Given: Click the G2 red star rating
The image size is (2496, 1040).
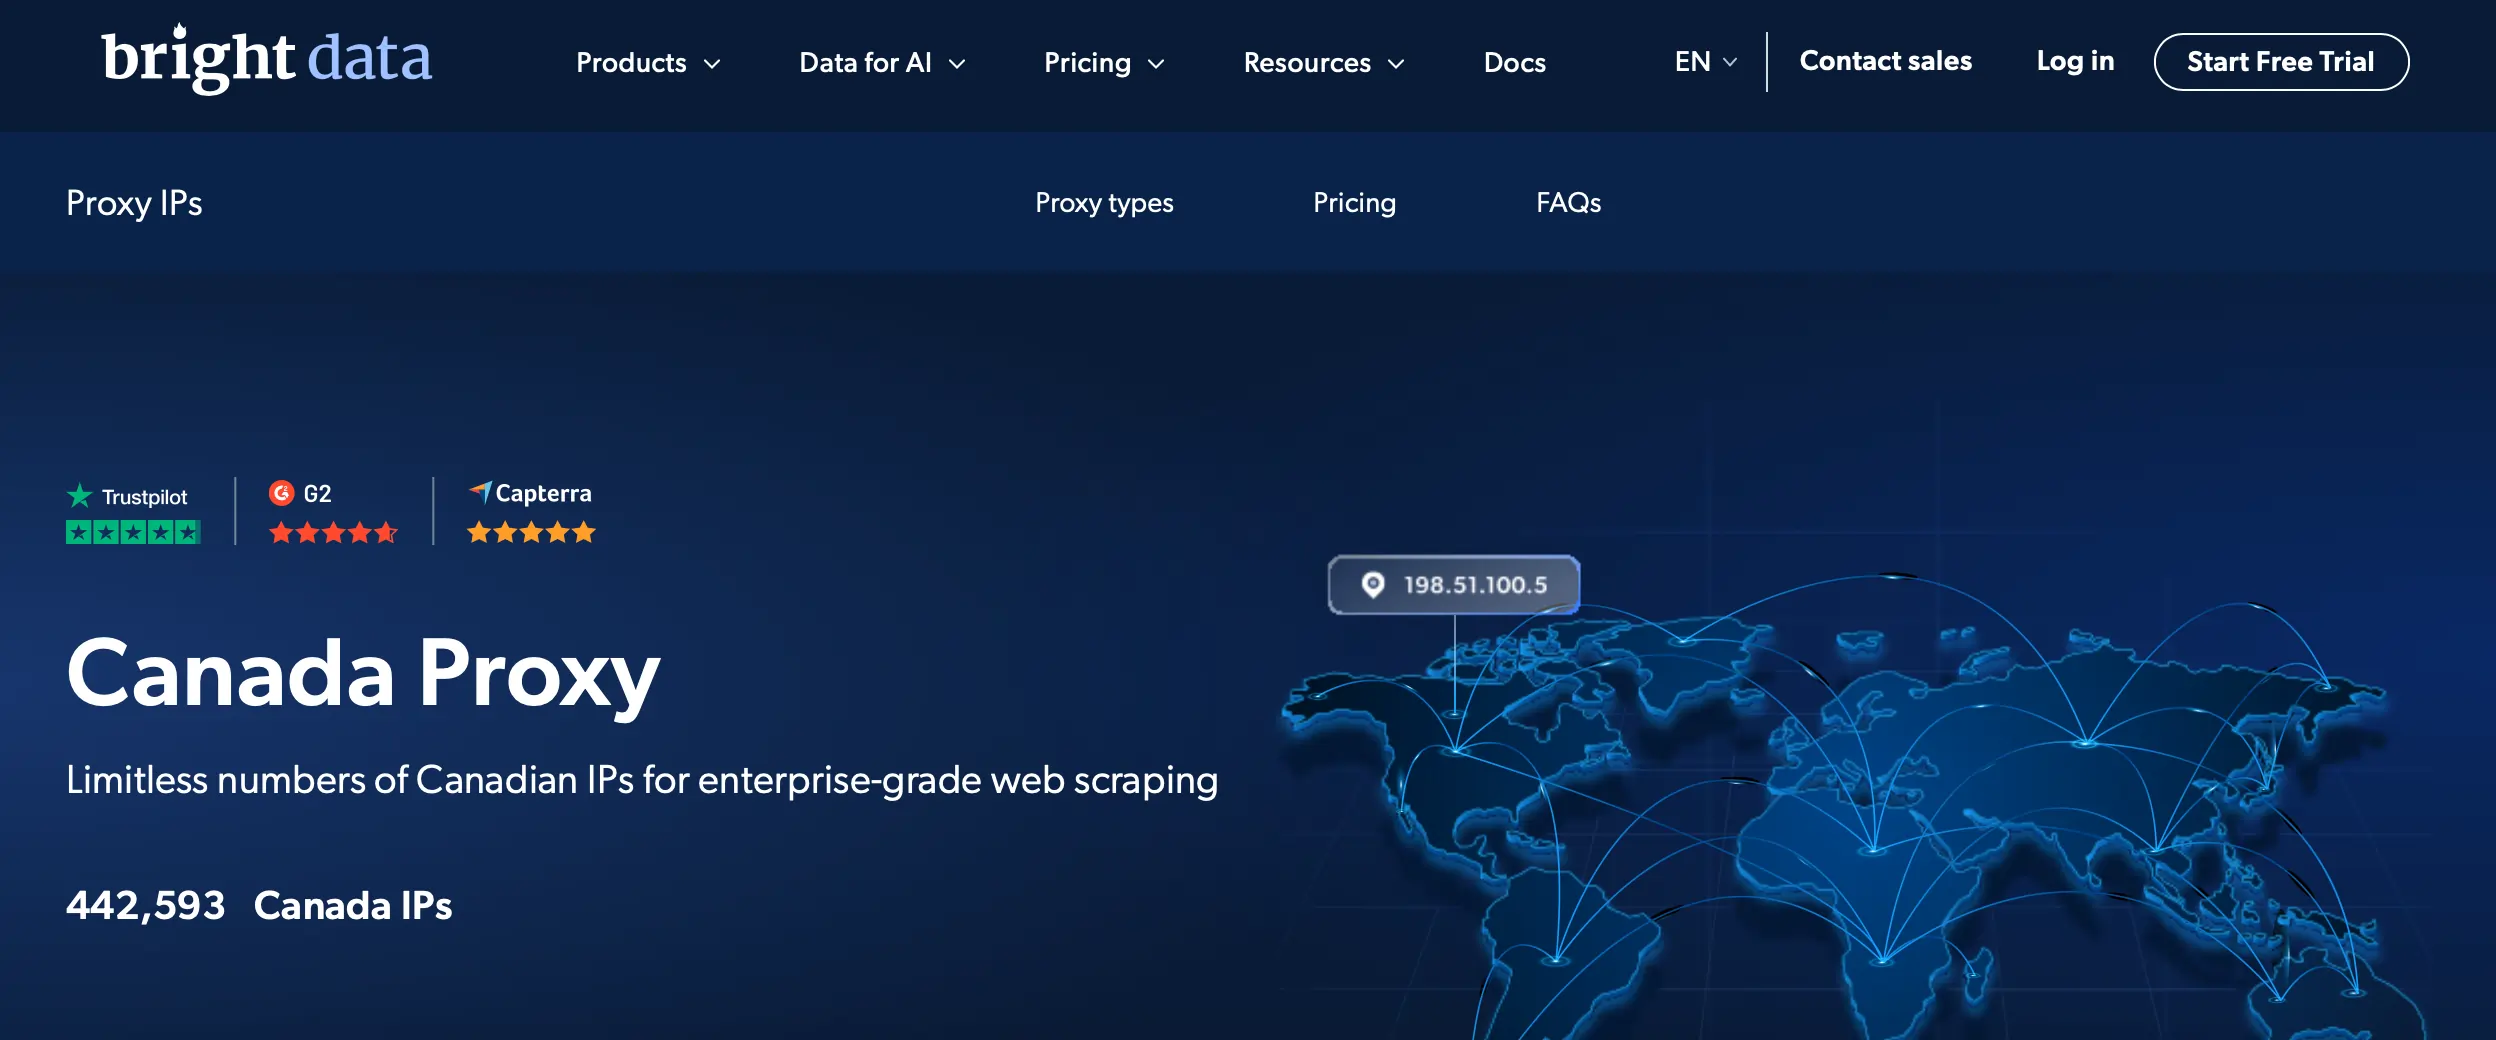Looking at the screenshot, I should point(333,533).
